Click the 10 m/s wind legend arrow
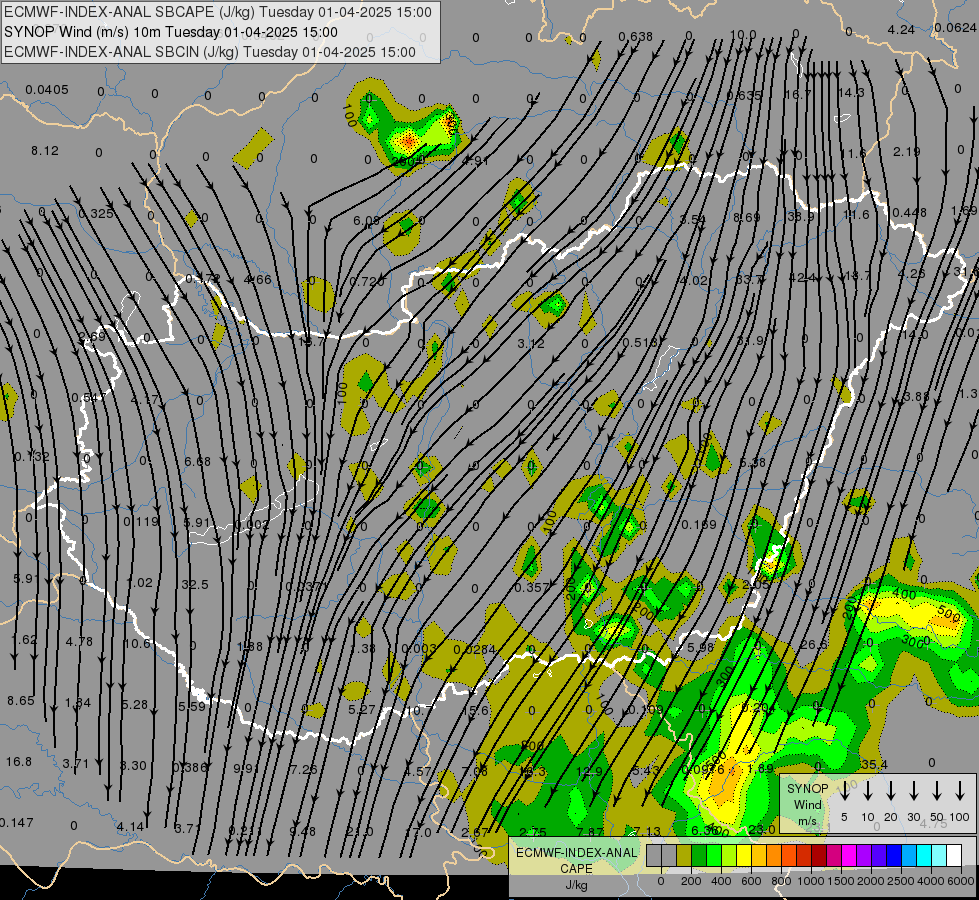Screen dimensions: 979x900 point(868,791)
